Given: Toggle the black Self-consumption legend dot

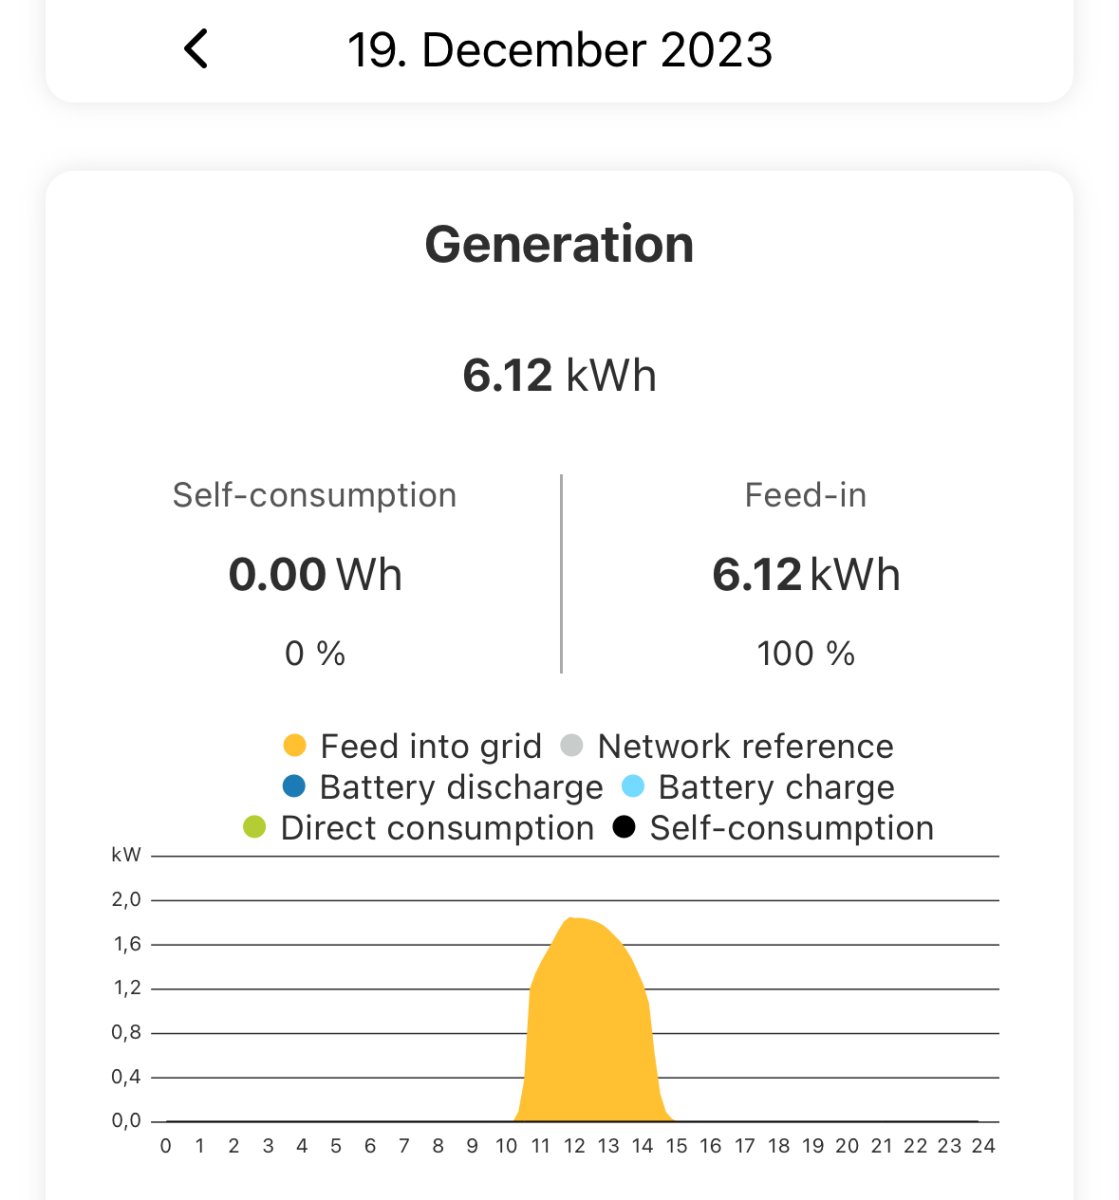Looking at the screenshot, I should click(x=624, y=828).
